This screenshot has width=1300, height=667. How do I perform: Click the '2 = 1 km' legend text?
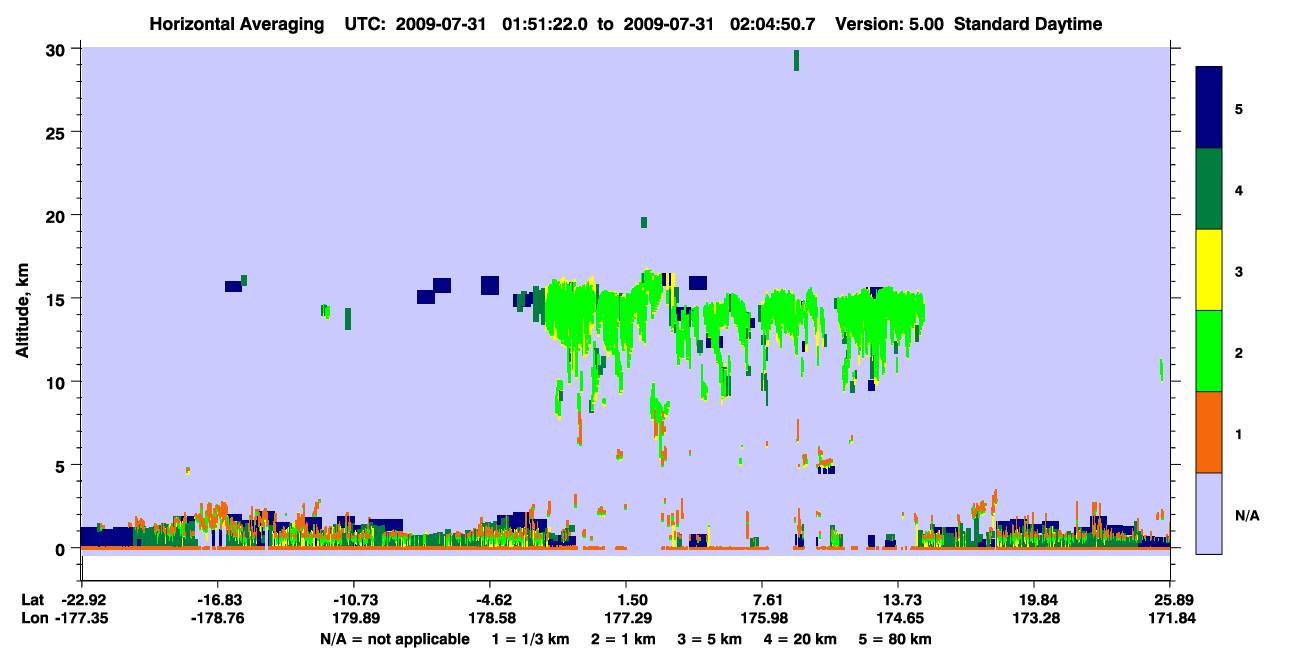(x=624, y=638)
